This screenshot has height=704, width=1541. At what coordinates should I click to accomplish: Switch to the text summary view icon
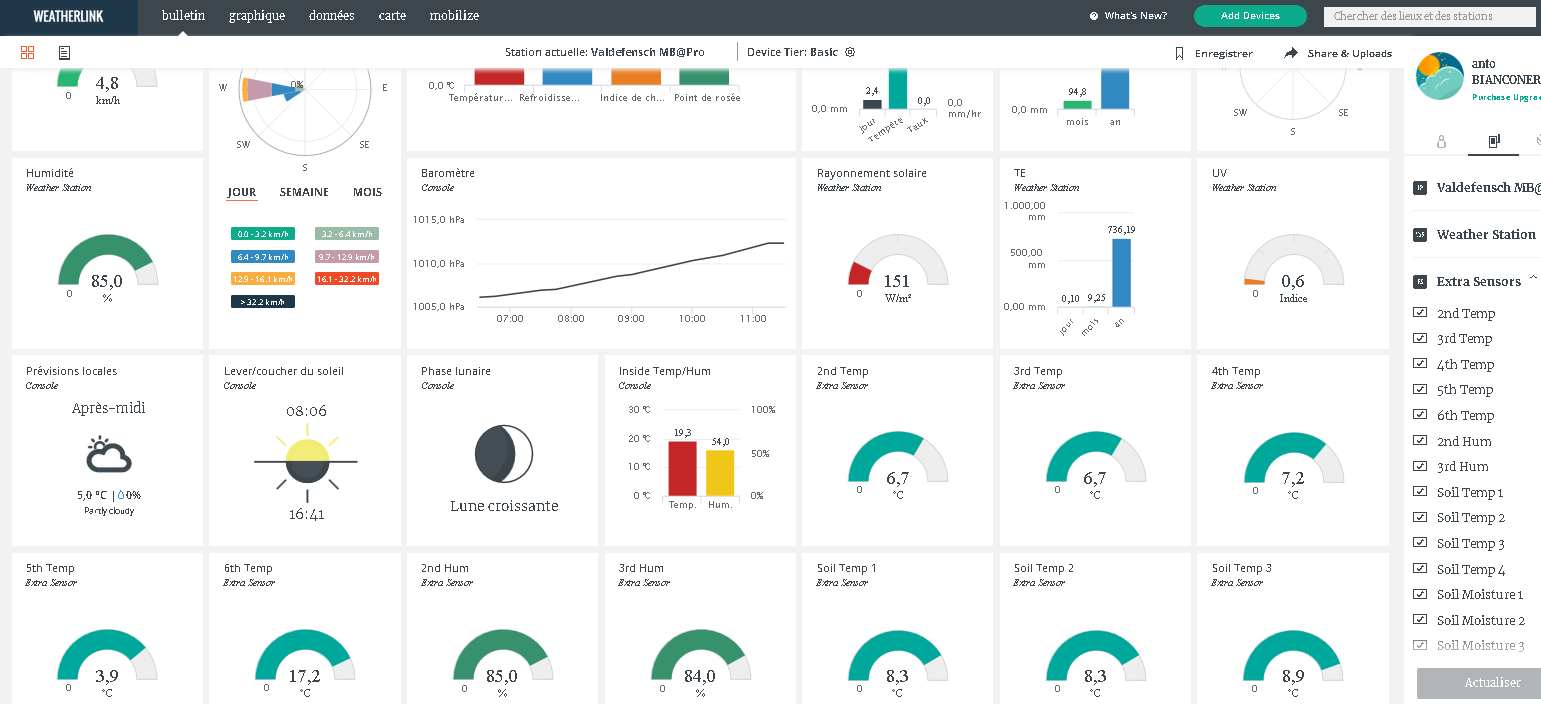[64, 52]
